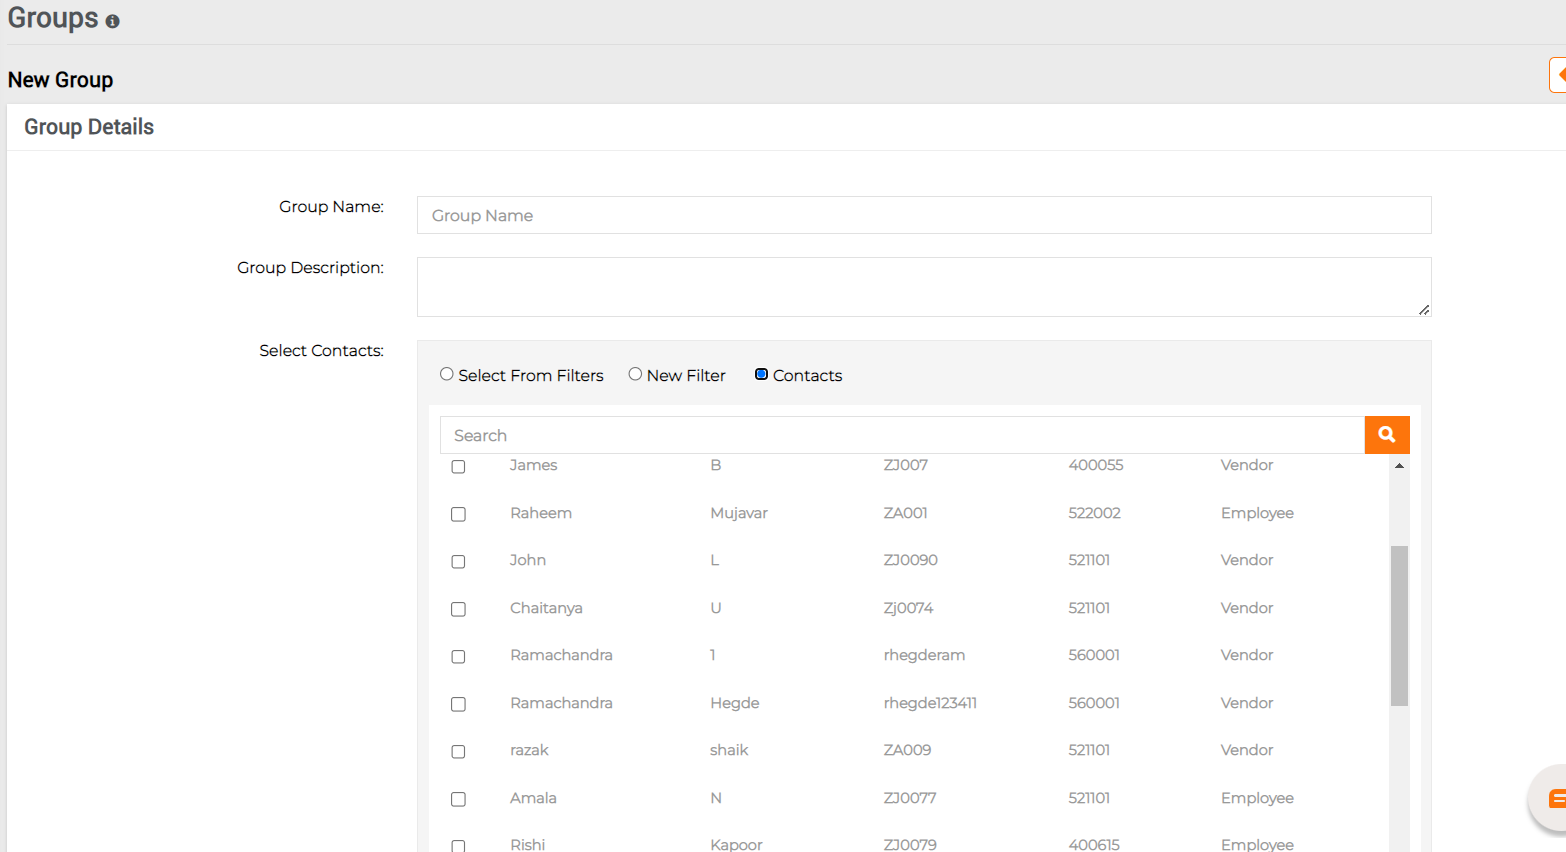The image size is (1566, 852).
Task: Select the New Filter radio option
Action: (635, 374)
